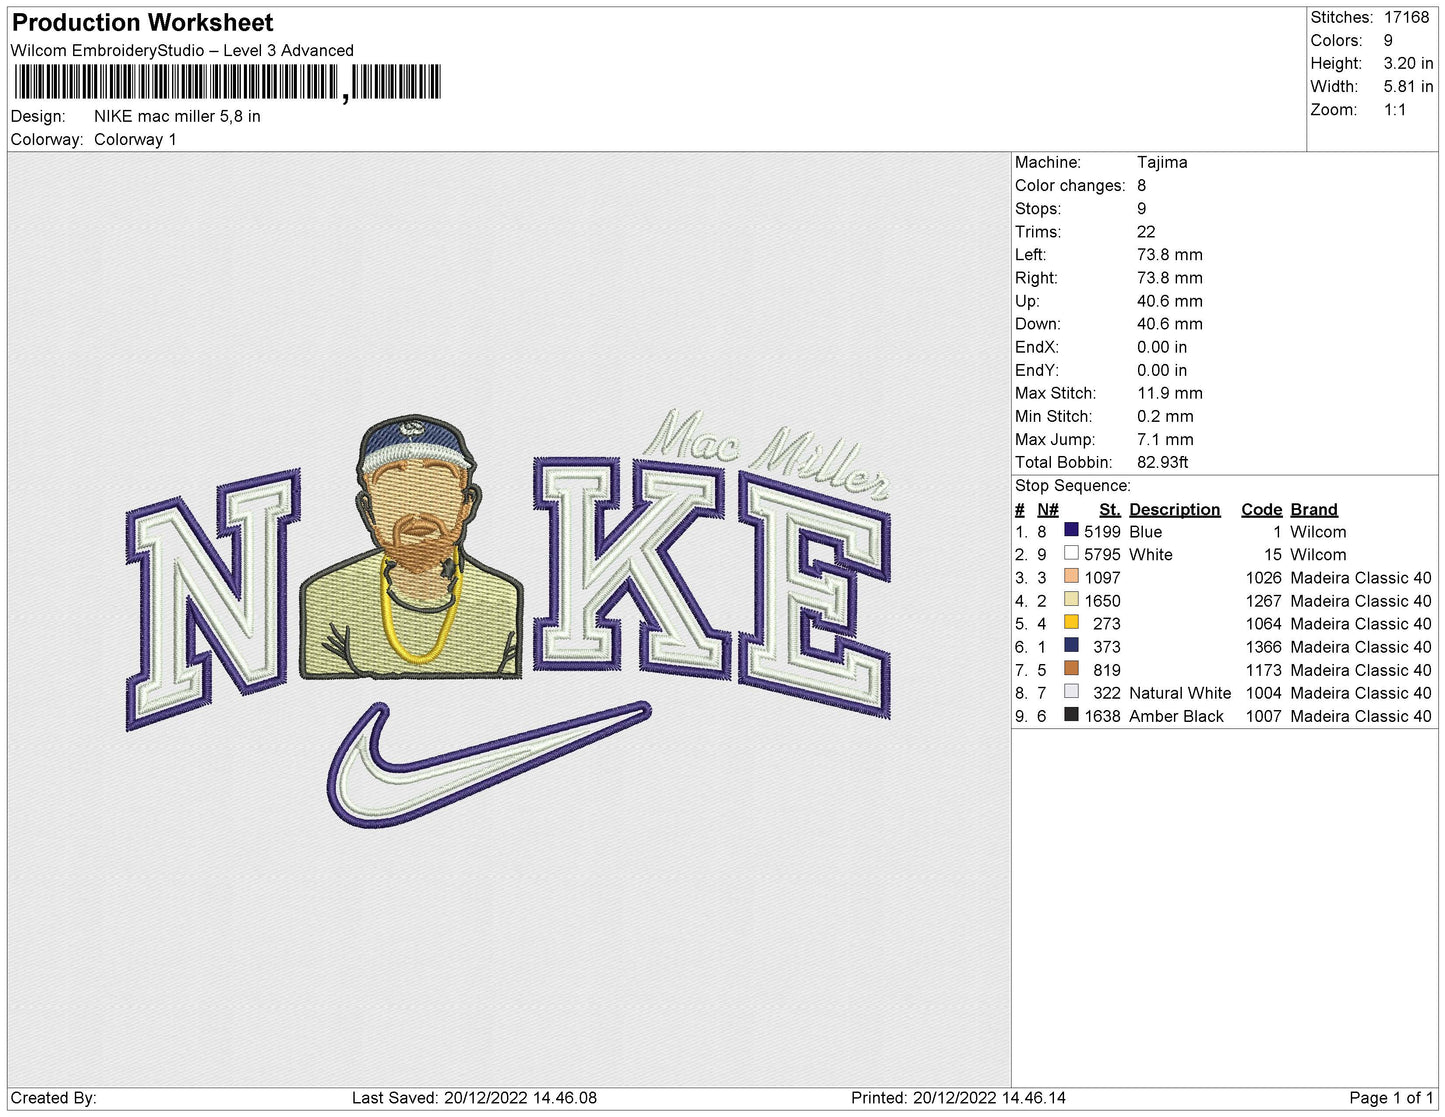The image size is (1445, 1117).
Task: Click 'Madeira Classic 40' in the 1097 row
Action: pos(1361,577)
